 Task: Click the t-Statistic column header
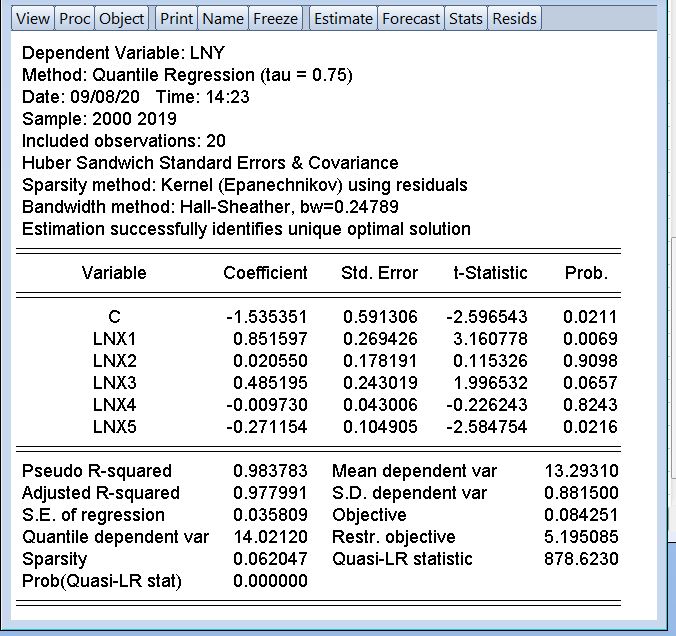coord(491,273)
